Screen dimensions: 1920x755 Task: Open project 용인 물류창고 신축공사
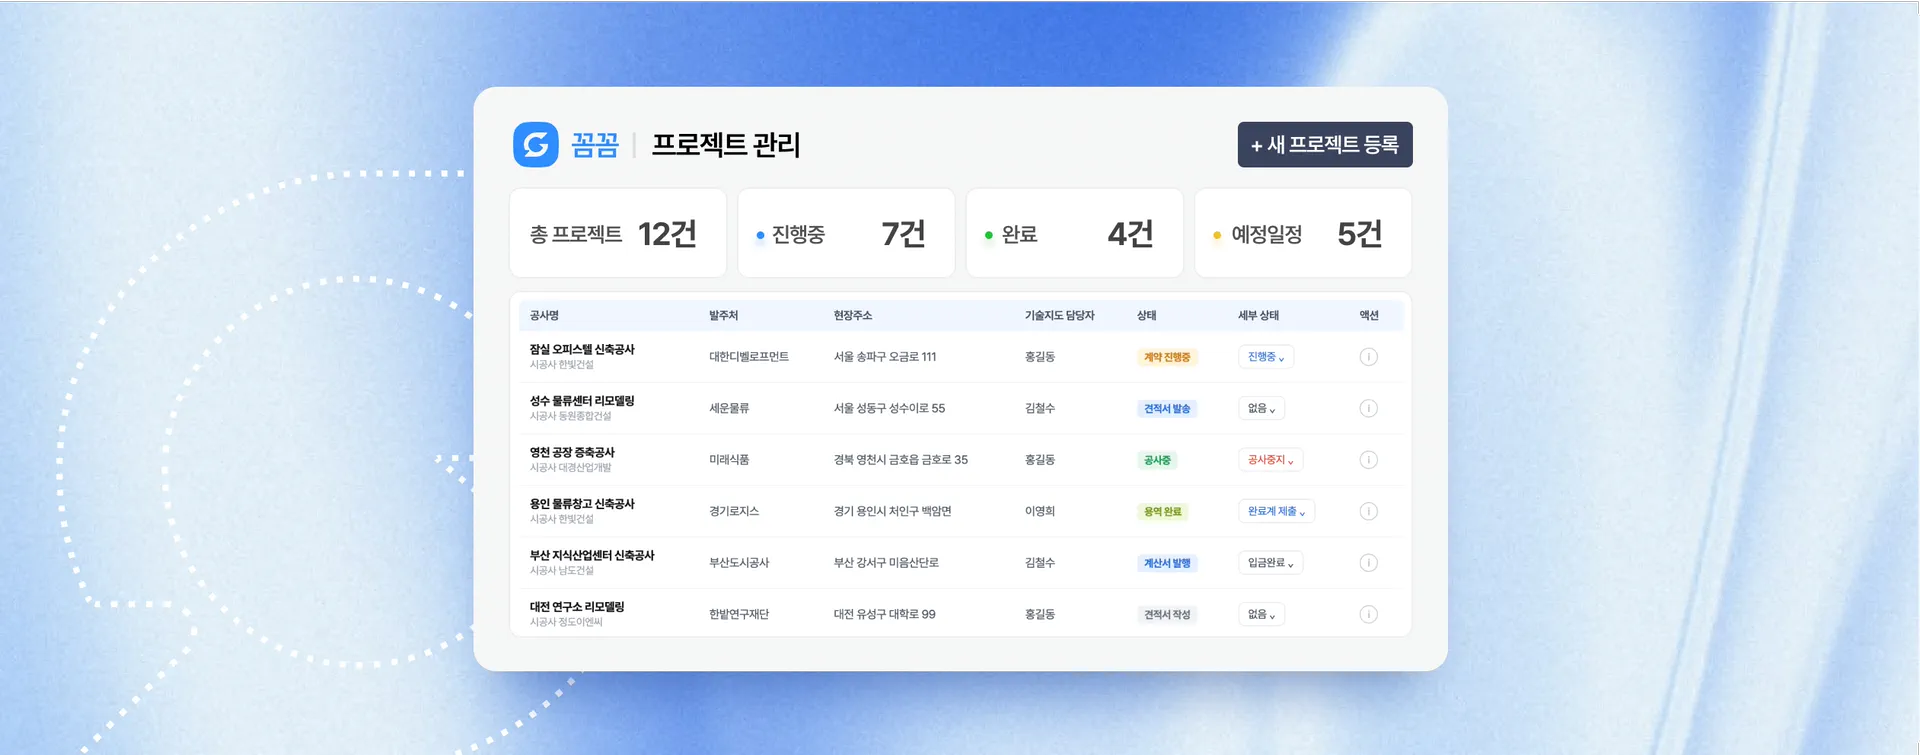pos(582,503)
